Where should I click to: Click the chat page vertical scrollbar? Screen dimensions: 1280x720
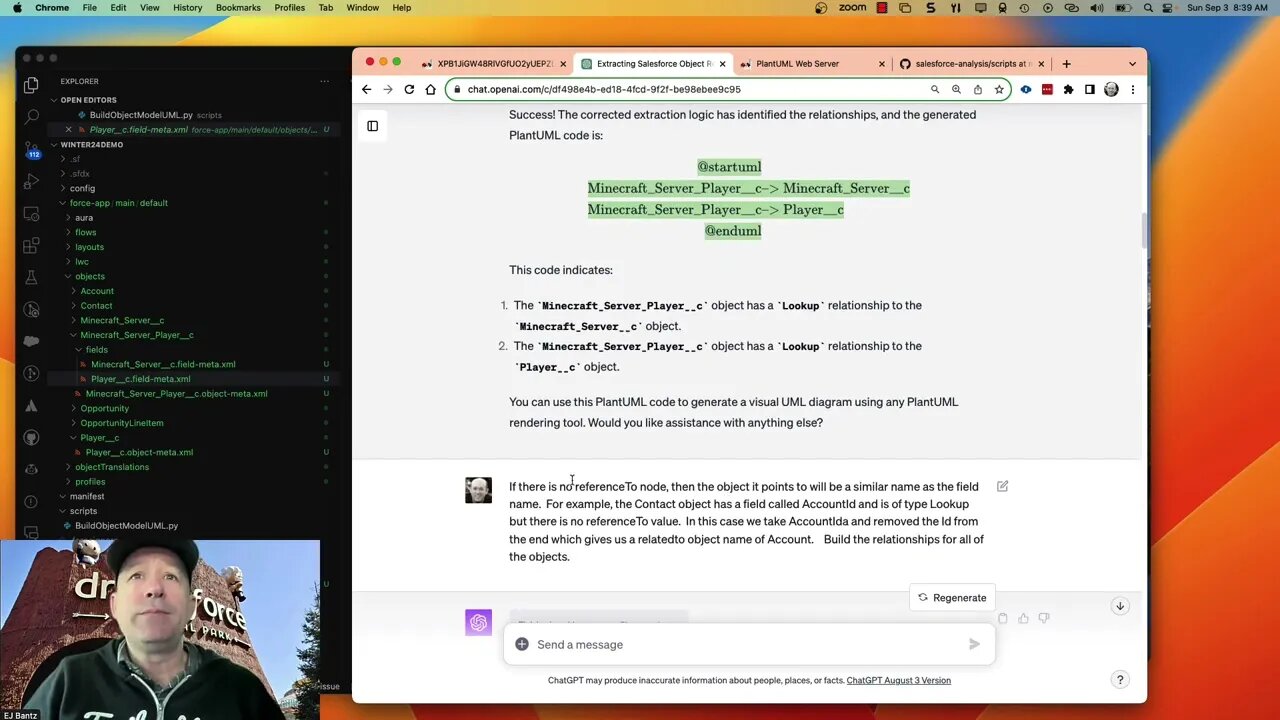click(x=1143, y=230)
